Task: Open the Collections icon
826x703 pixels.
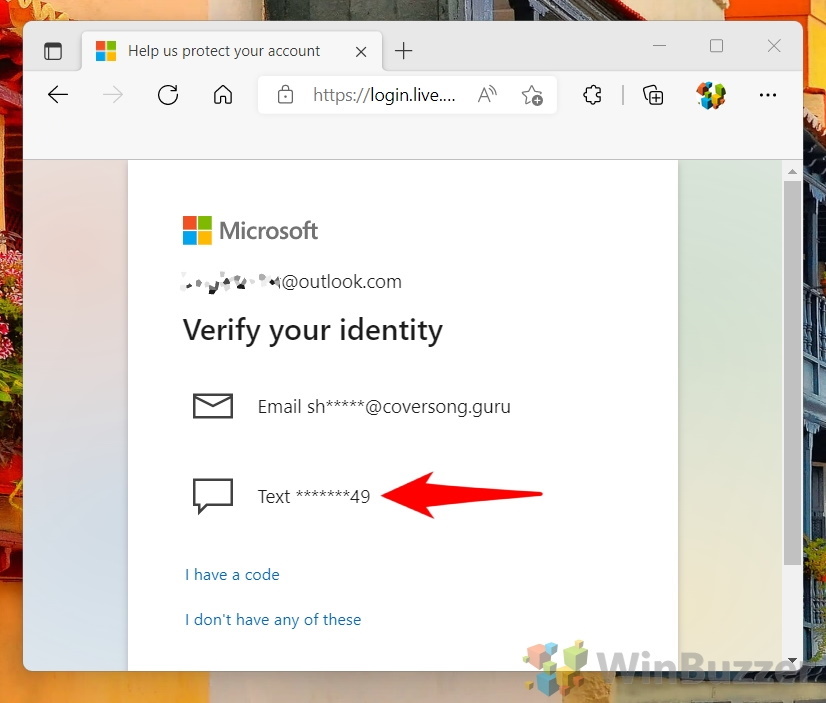Action: (653, 95)
